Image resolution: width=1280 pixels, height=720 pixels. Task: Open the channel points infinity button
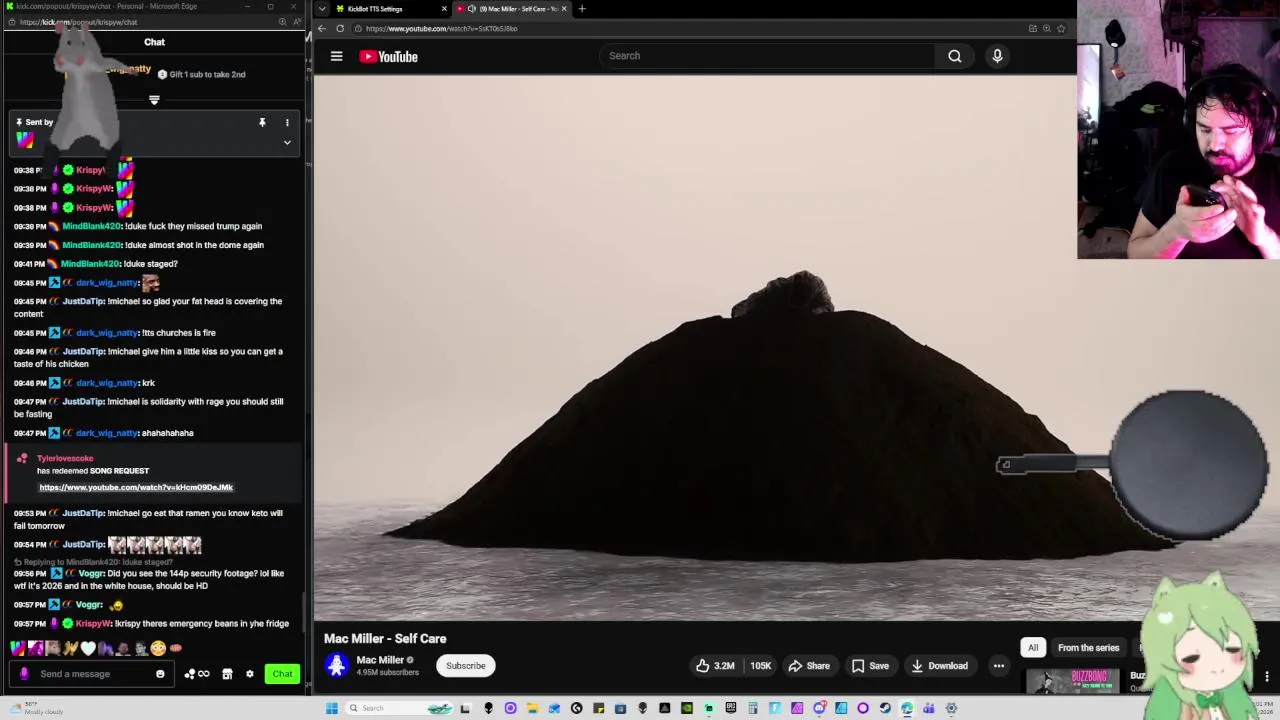tap(197, 674)
